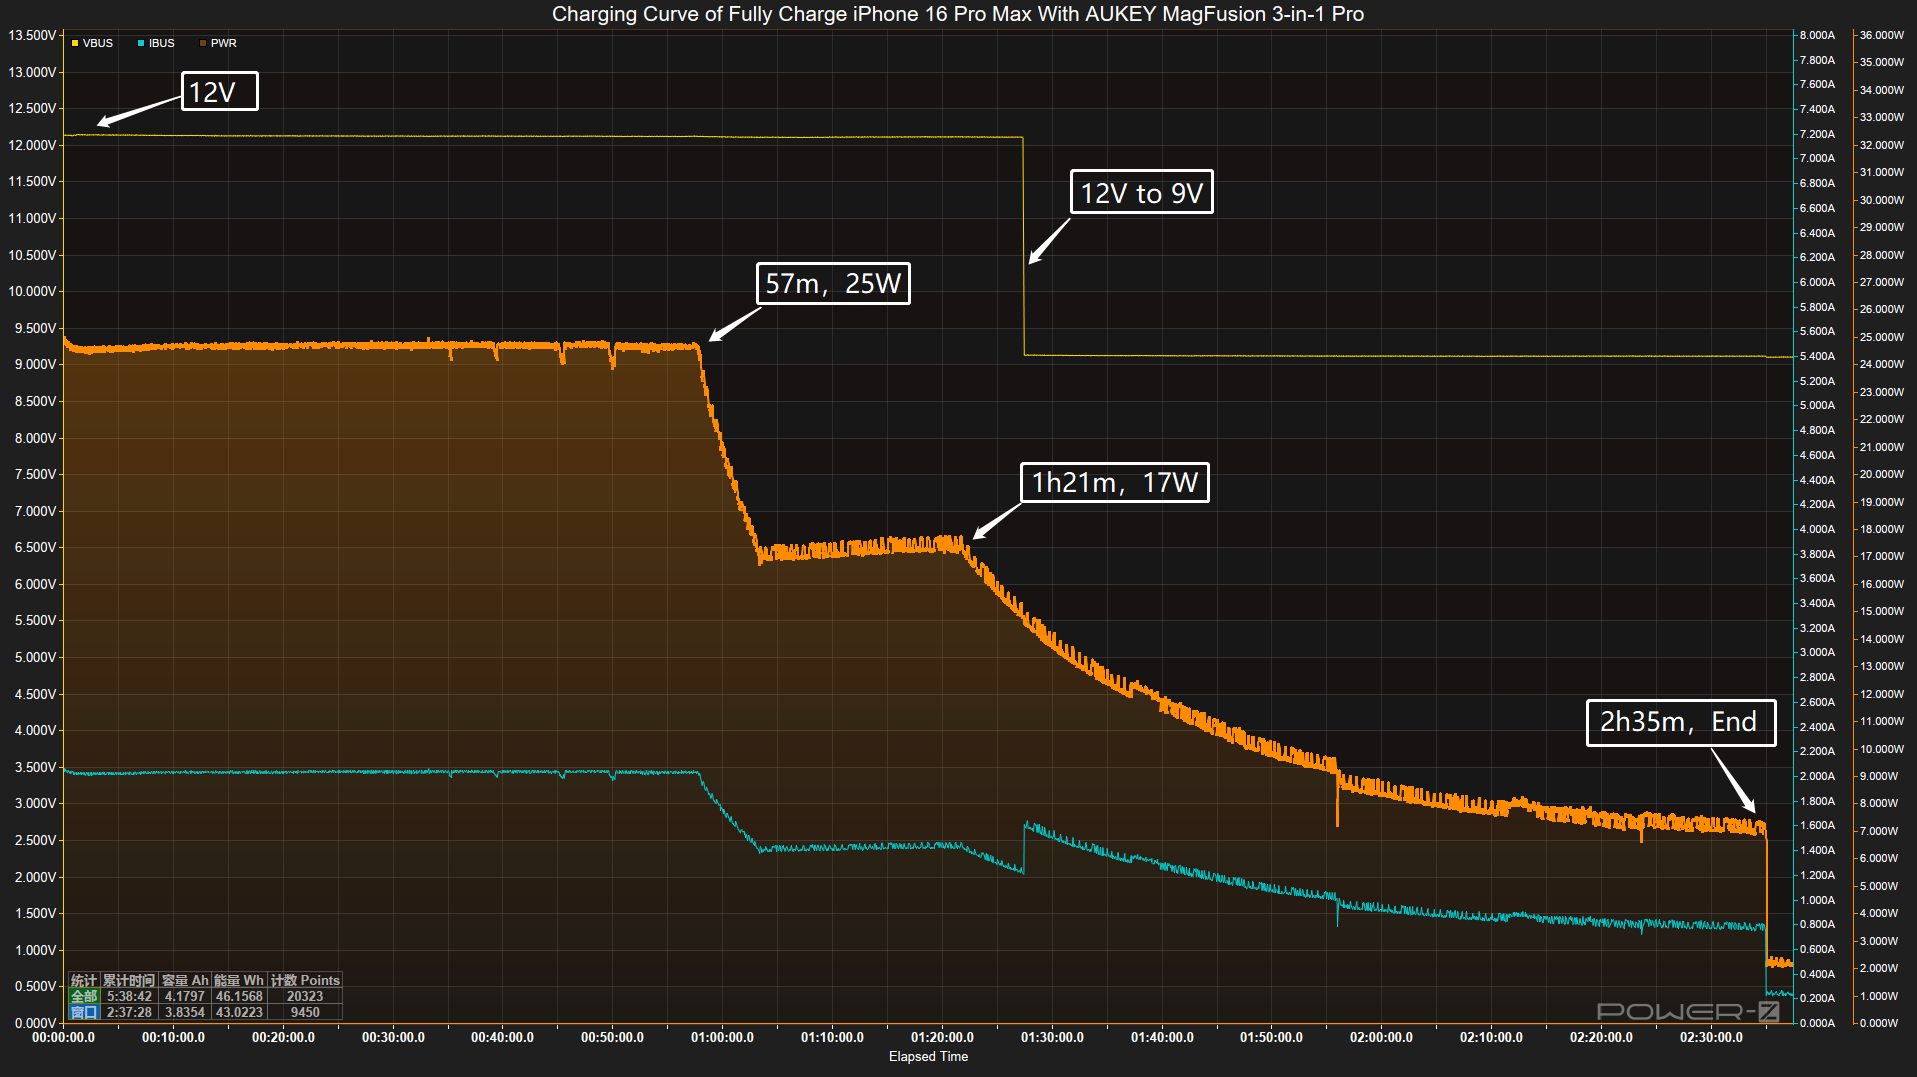Click the 0.000A current axis label

[1817, 1023]
